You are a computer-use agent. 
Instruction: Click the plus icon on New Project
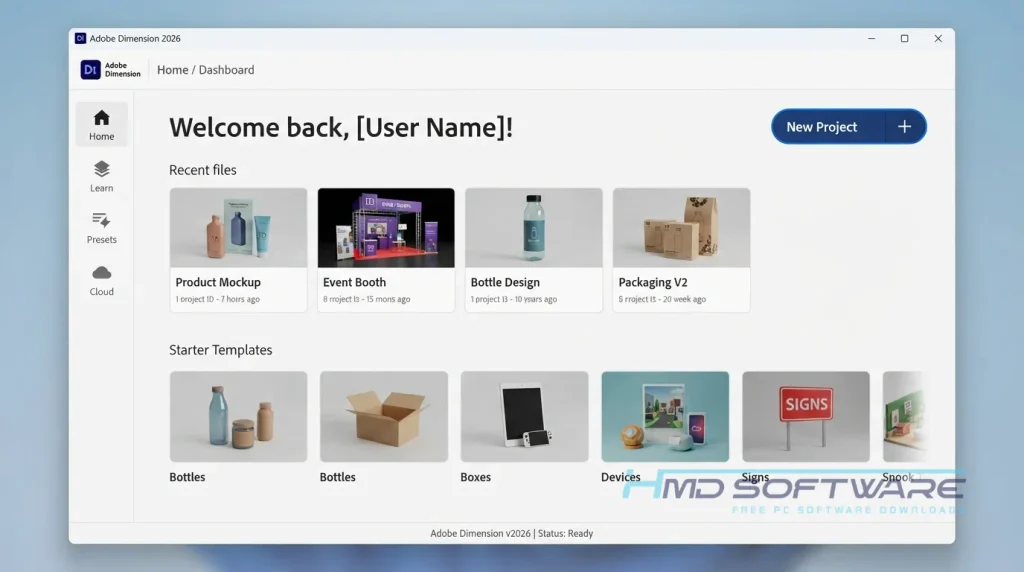coord(904,127)
